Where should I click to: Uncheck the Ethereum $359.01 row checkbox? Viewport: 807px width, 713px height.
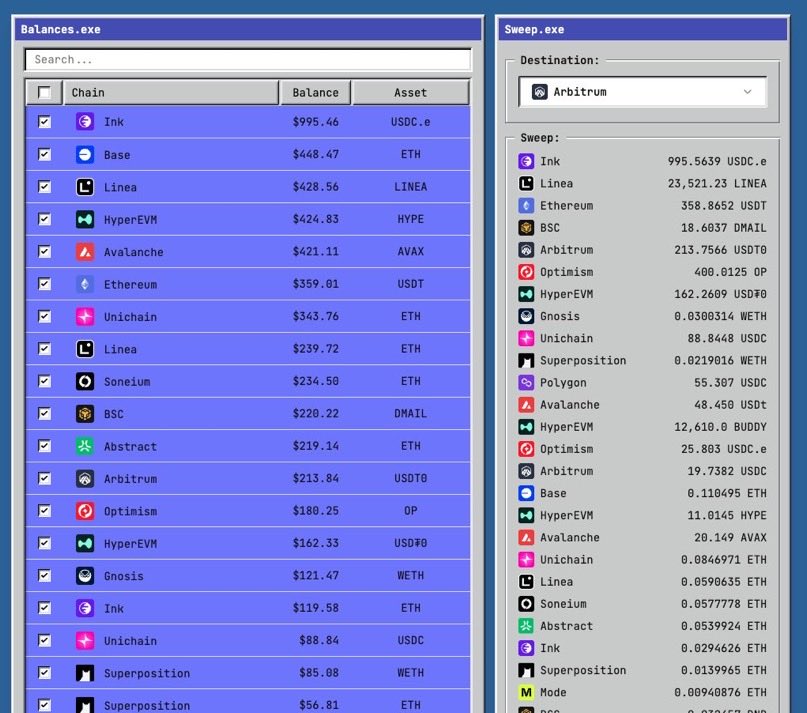click(44, 284)
